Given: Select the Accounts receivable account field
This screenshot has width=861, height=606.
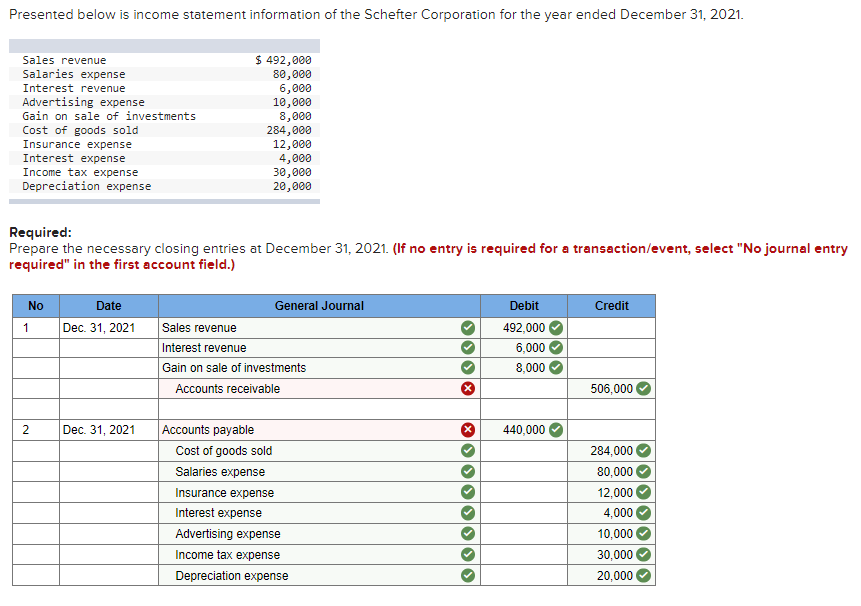Looking at the screenshot, I should [x=319, y=389].
